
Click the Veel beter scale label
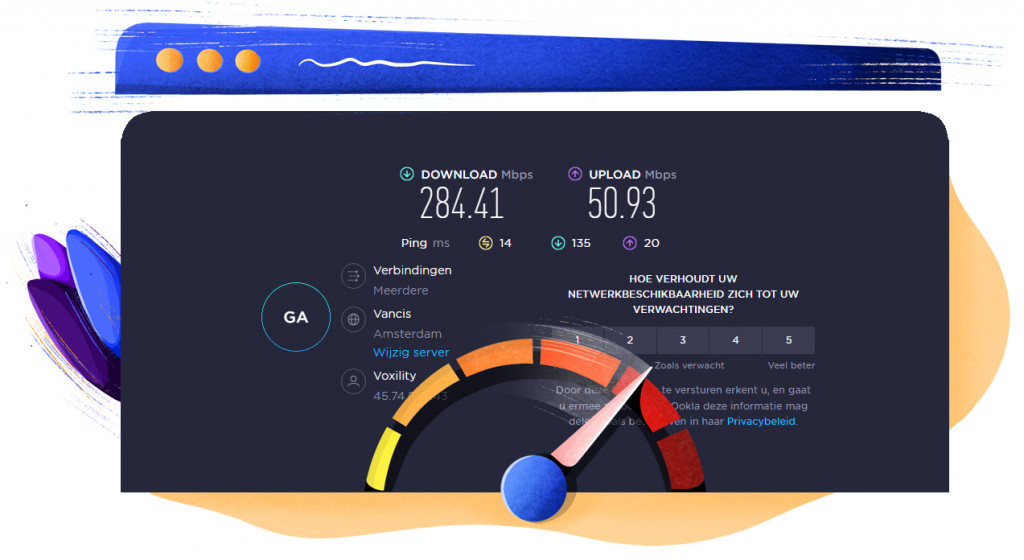coord(791,366)
